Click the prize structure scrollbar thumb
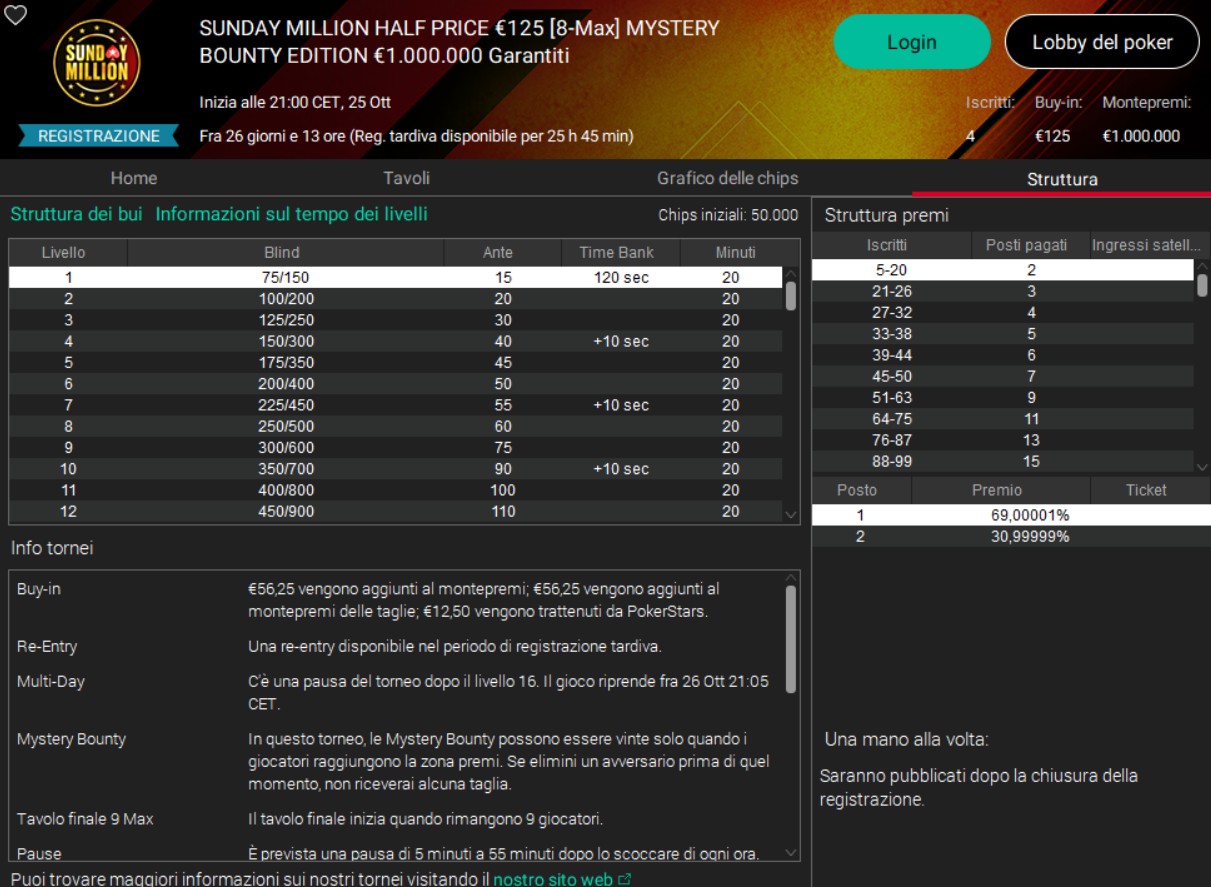 (x=1202, y=286)
